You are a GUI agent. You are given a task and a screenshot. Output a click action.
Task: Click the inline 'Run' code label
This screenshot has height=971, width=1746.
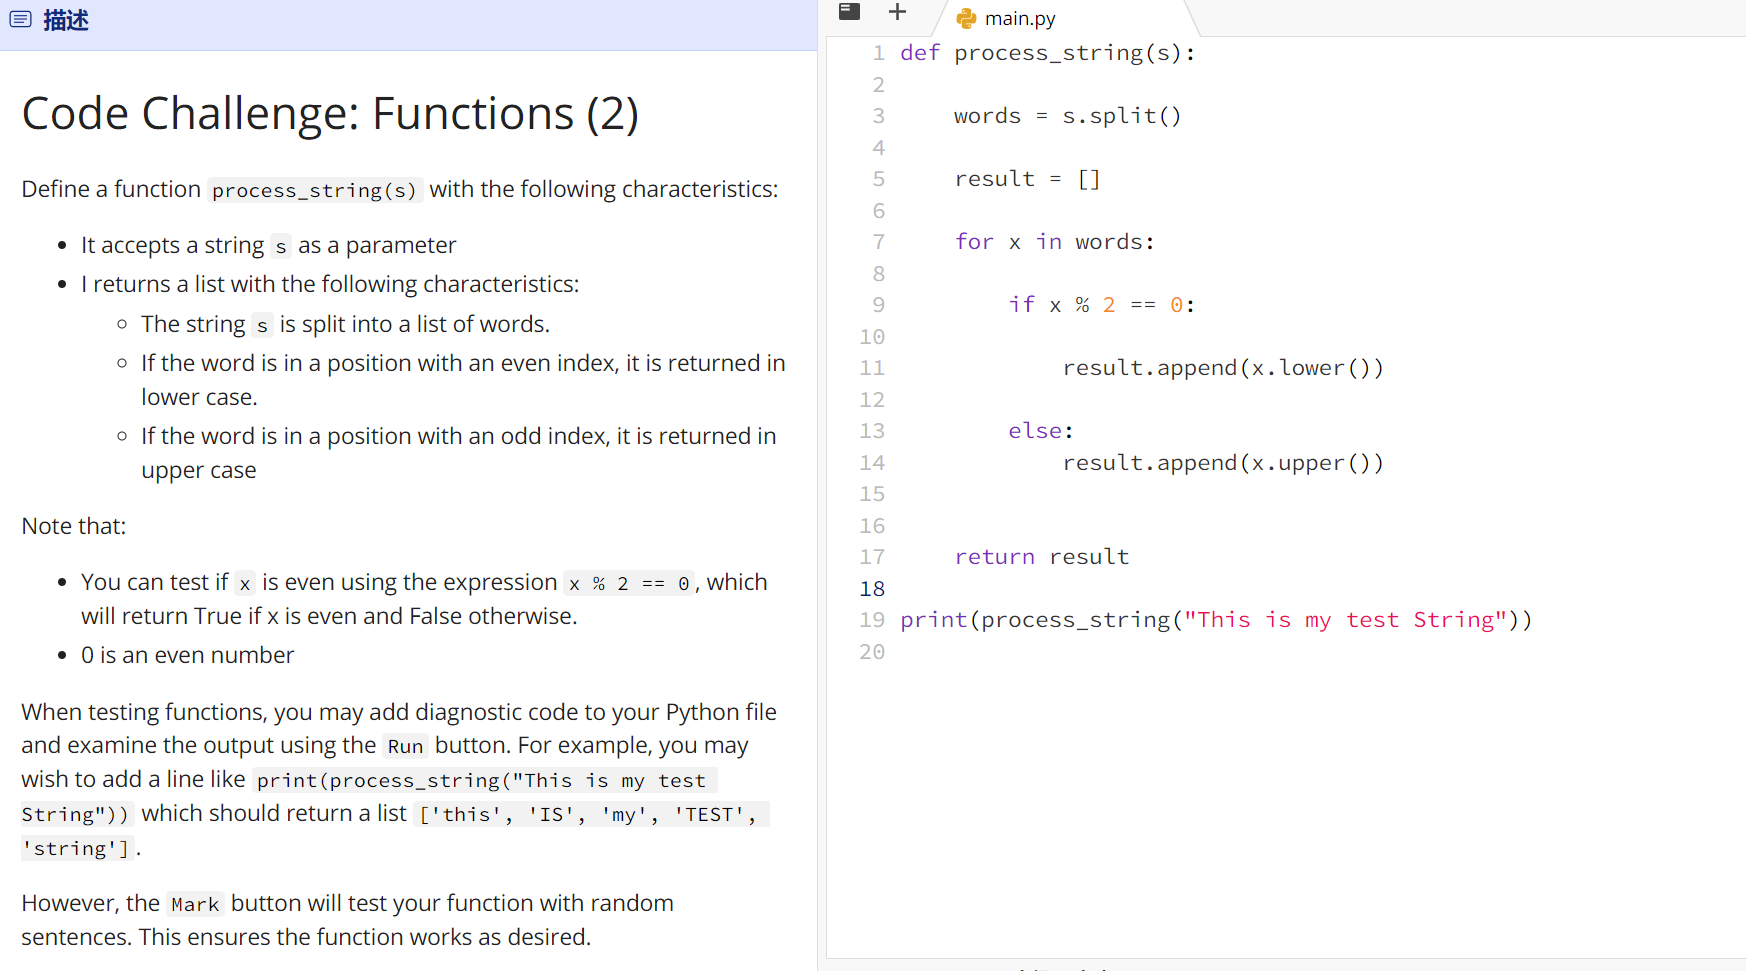tap(405, 746)
